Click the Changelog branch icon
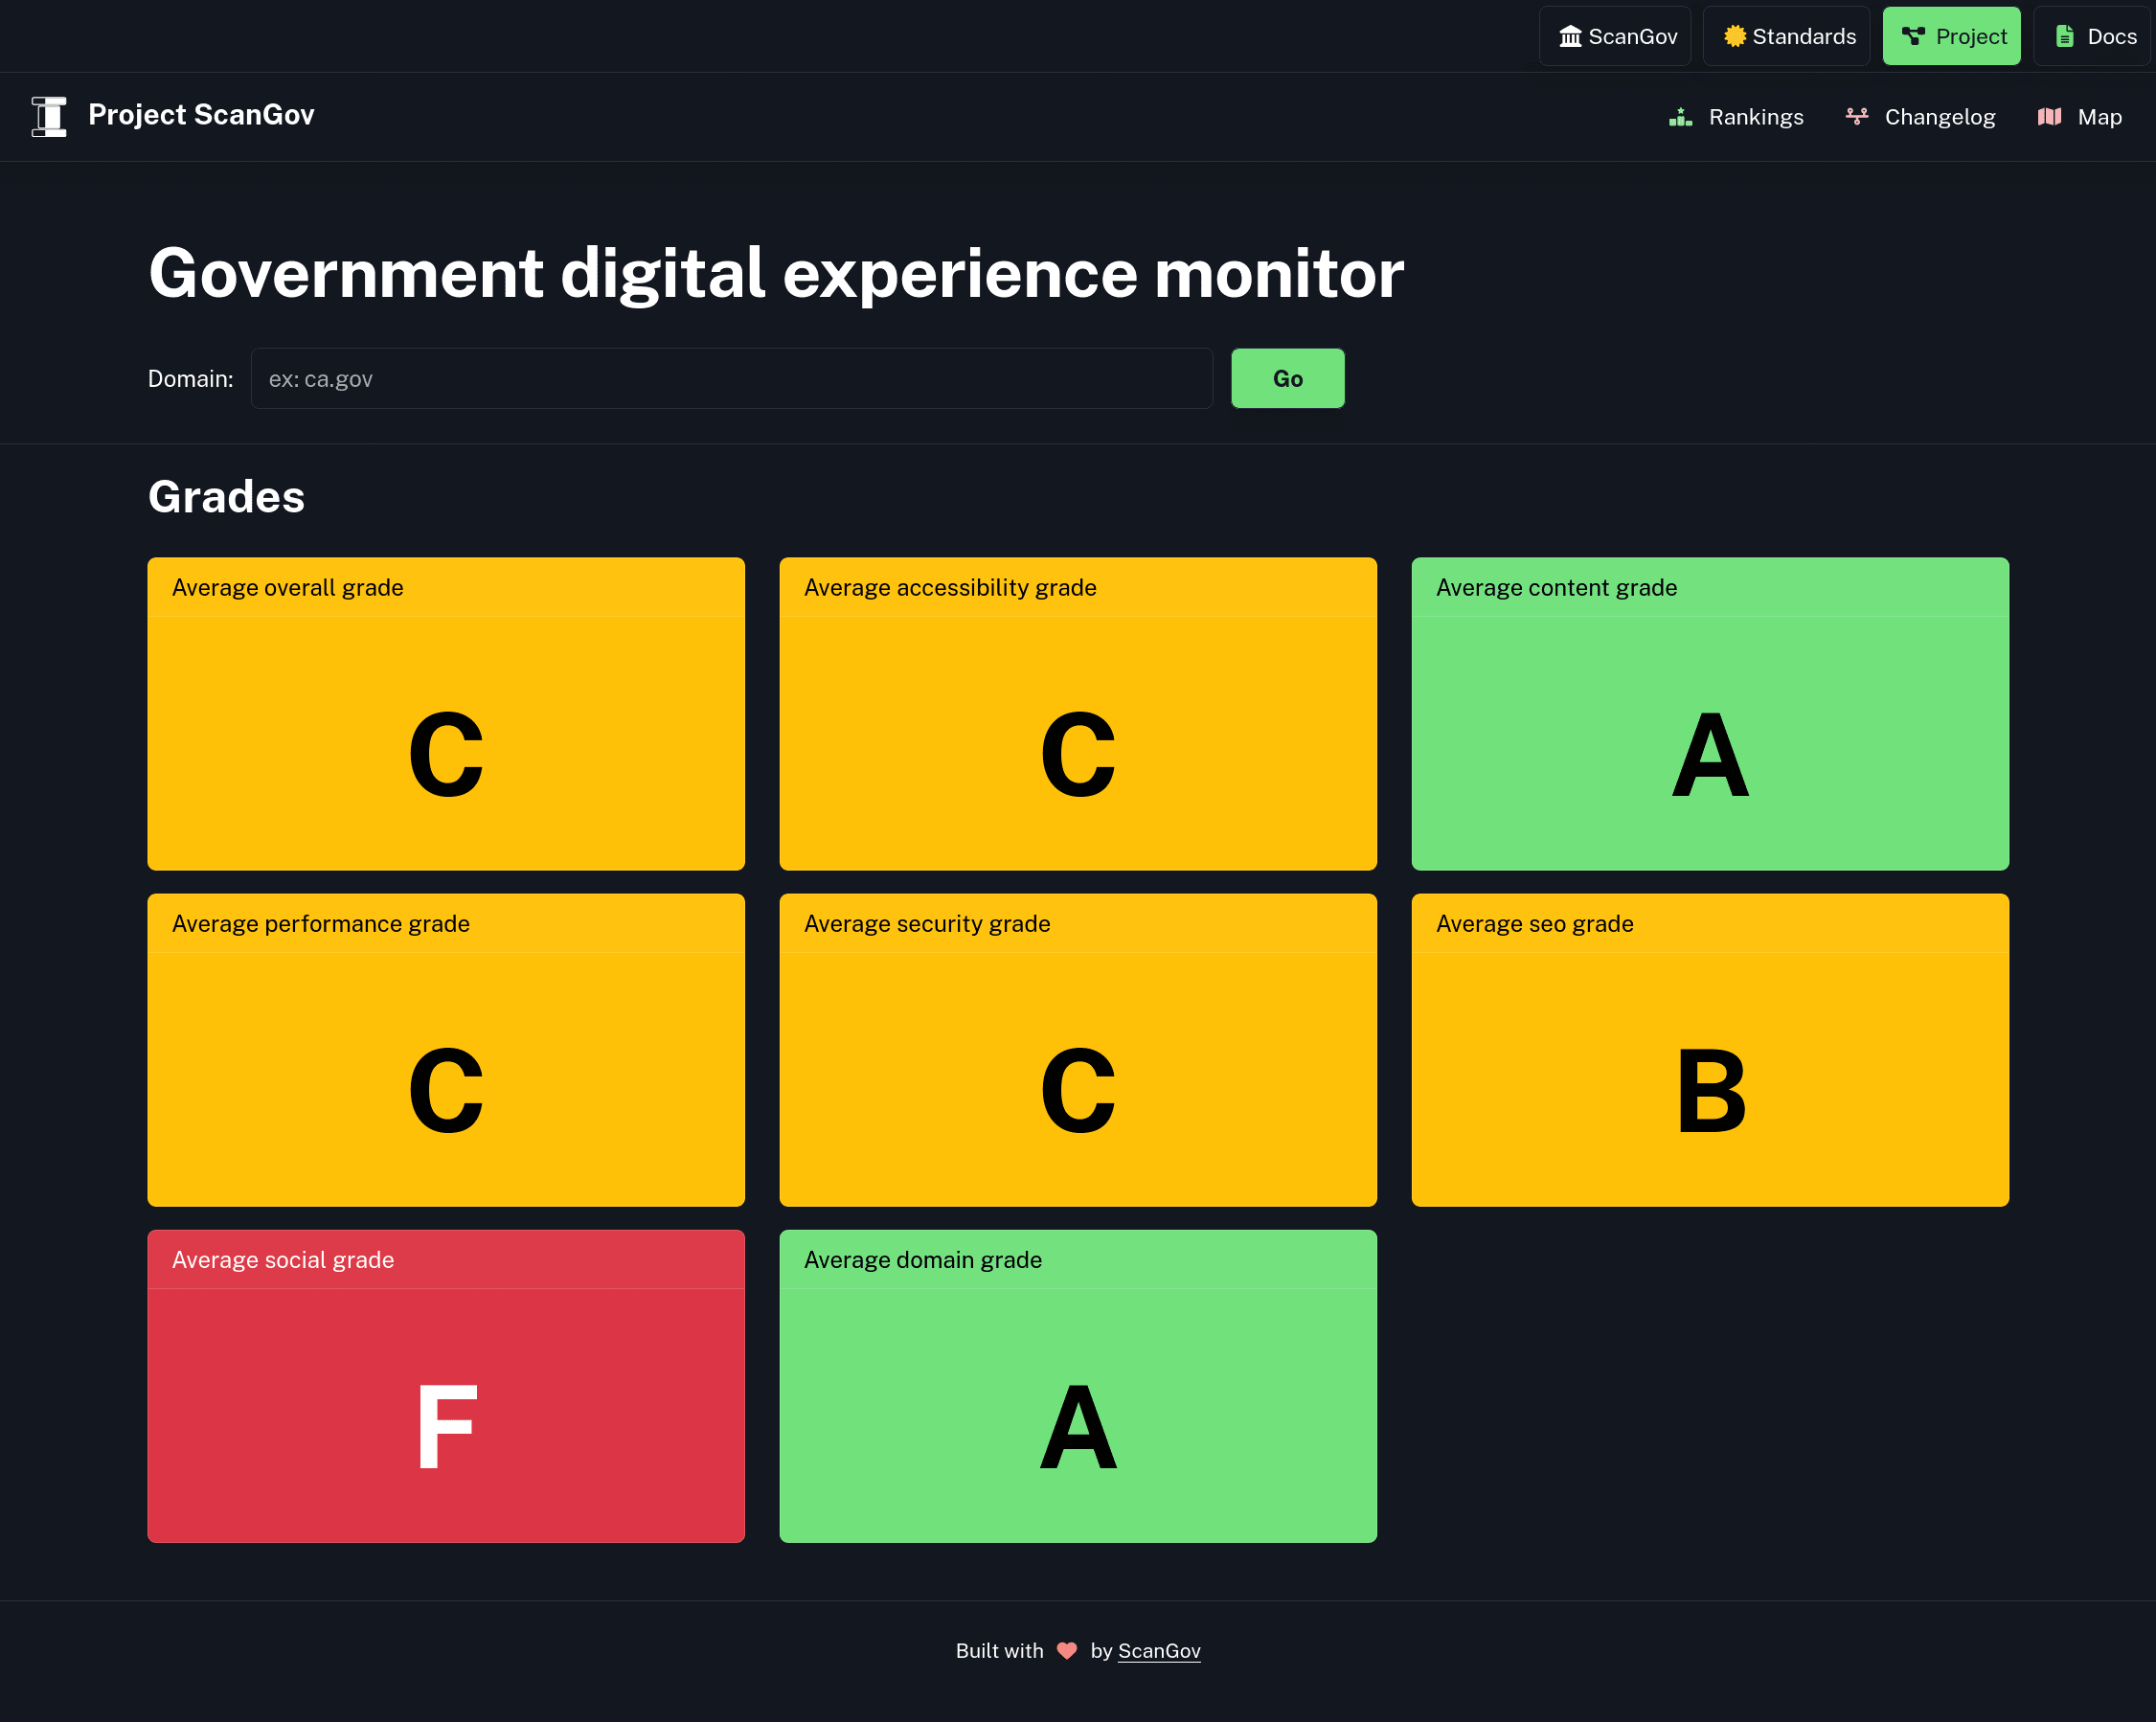Screen dimensions: 2156x1722 tap(1857, 116)
